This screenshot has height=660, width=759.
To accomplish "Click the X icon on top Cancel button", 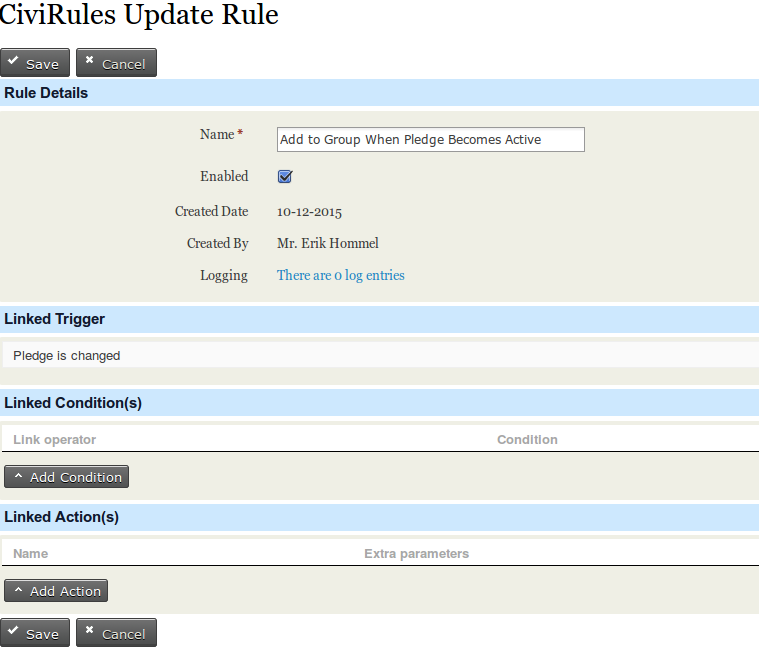I will (89, 62).
